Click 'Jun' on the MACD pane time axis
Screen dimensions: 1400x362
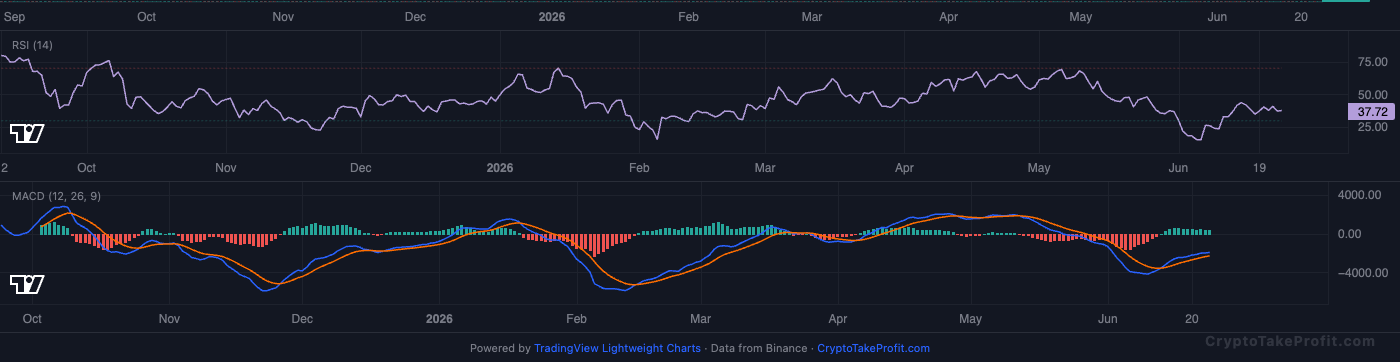tap(1107, 319)
